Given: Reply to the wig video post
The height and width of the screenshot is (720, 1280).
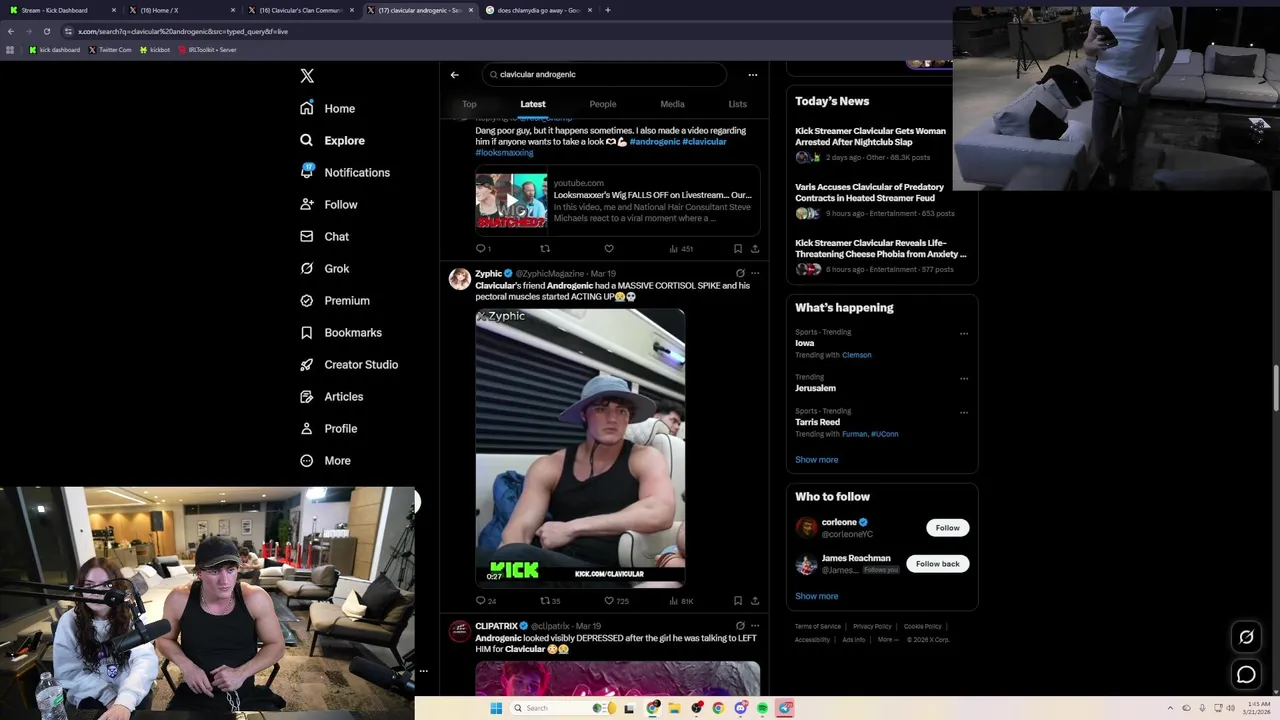Looking at the screenshot, I should click(482, 249).
